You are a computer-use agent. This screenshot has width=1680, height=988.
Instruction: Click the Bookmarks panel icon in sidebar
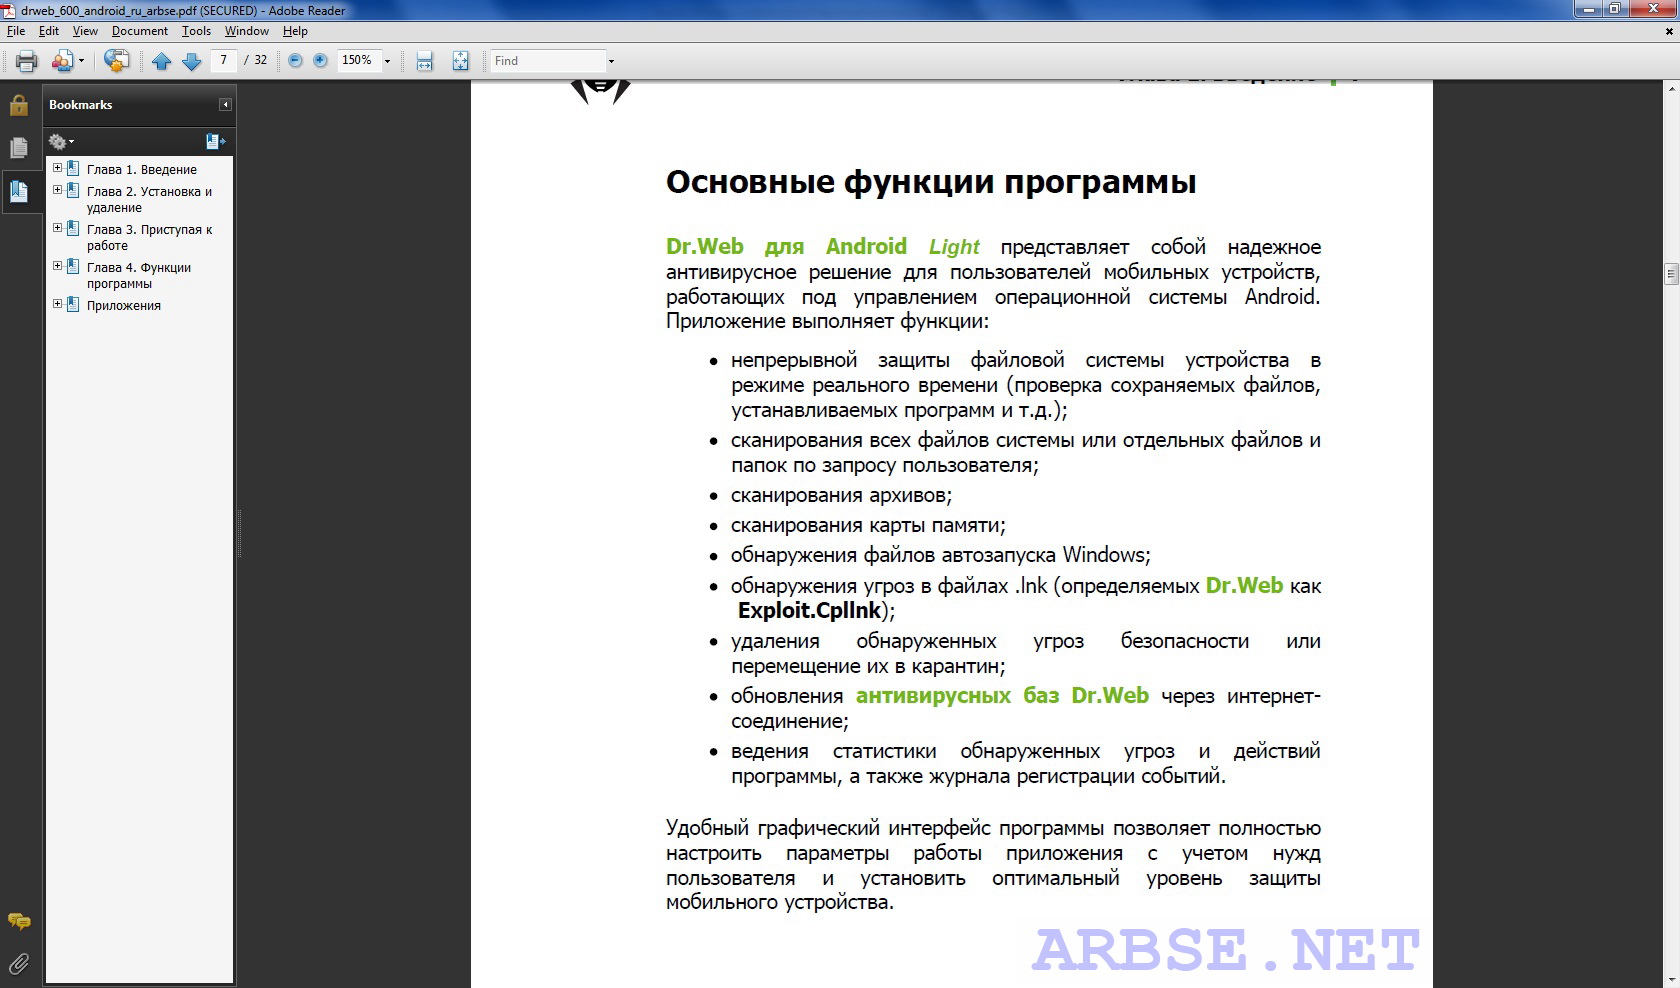point(19,190)
